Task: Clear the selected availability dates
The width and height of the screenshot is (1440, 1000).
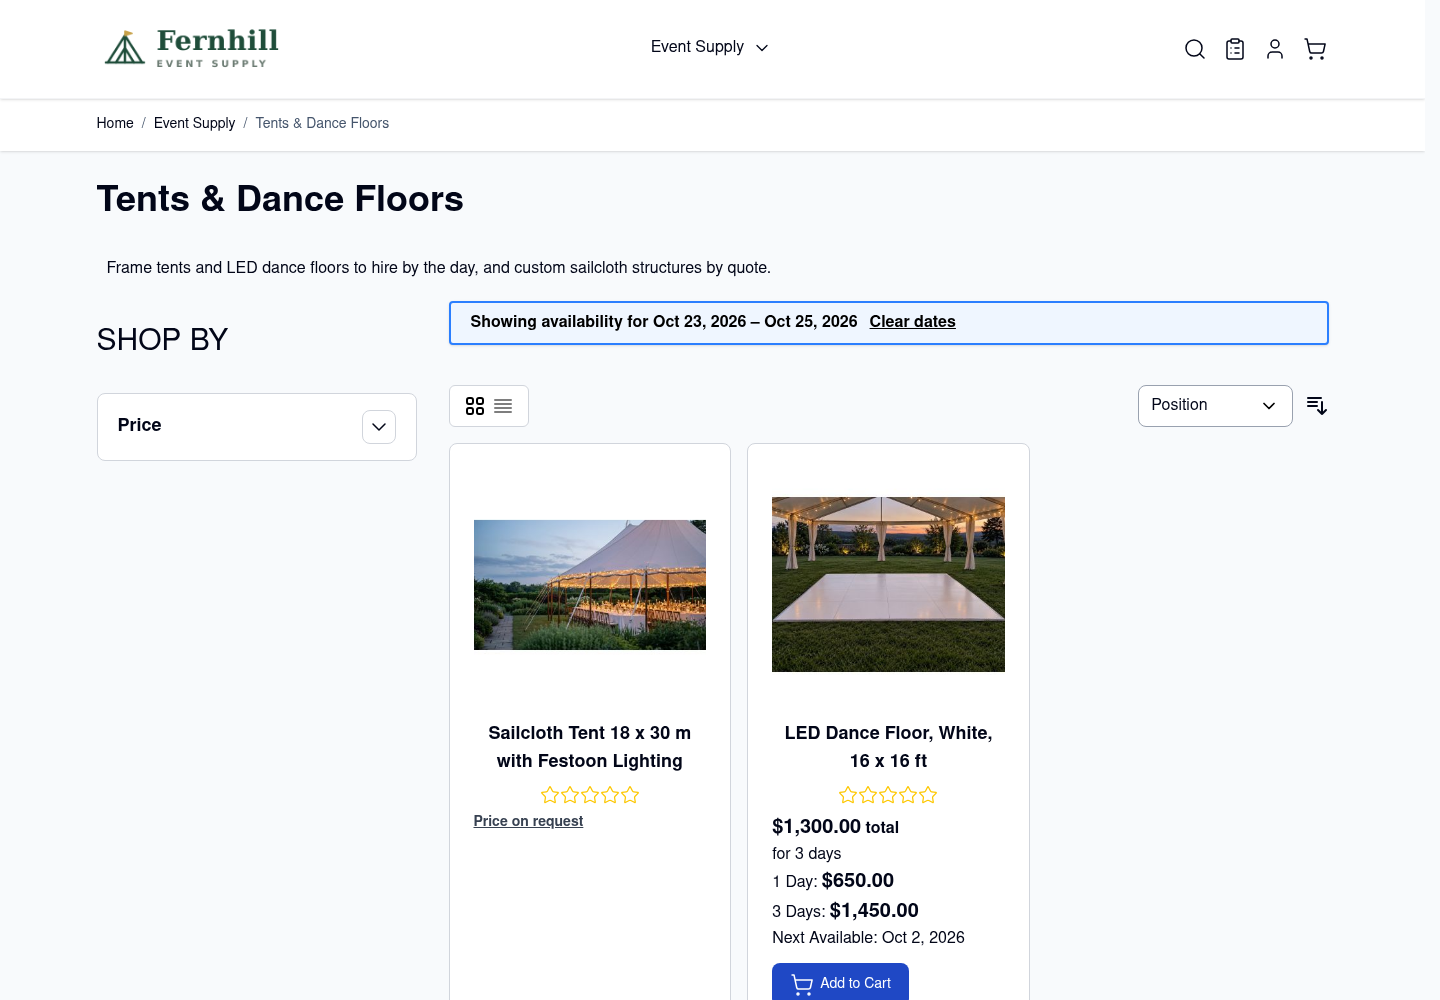Action: 912,322
